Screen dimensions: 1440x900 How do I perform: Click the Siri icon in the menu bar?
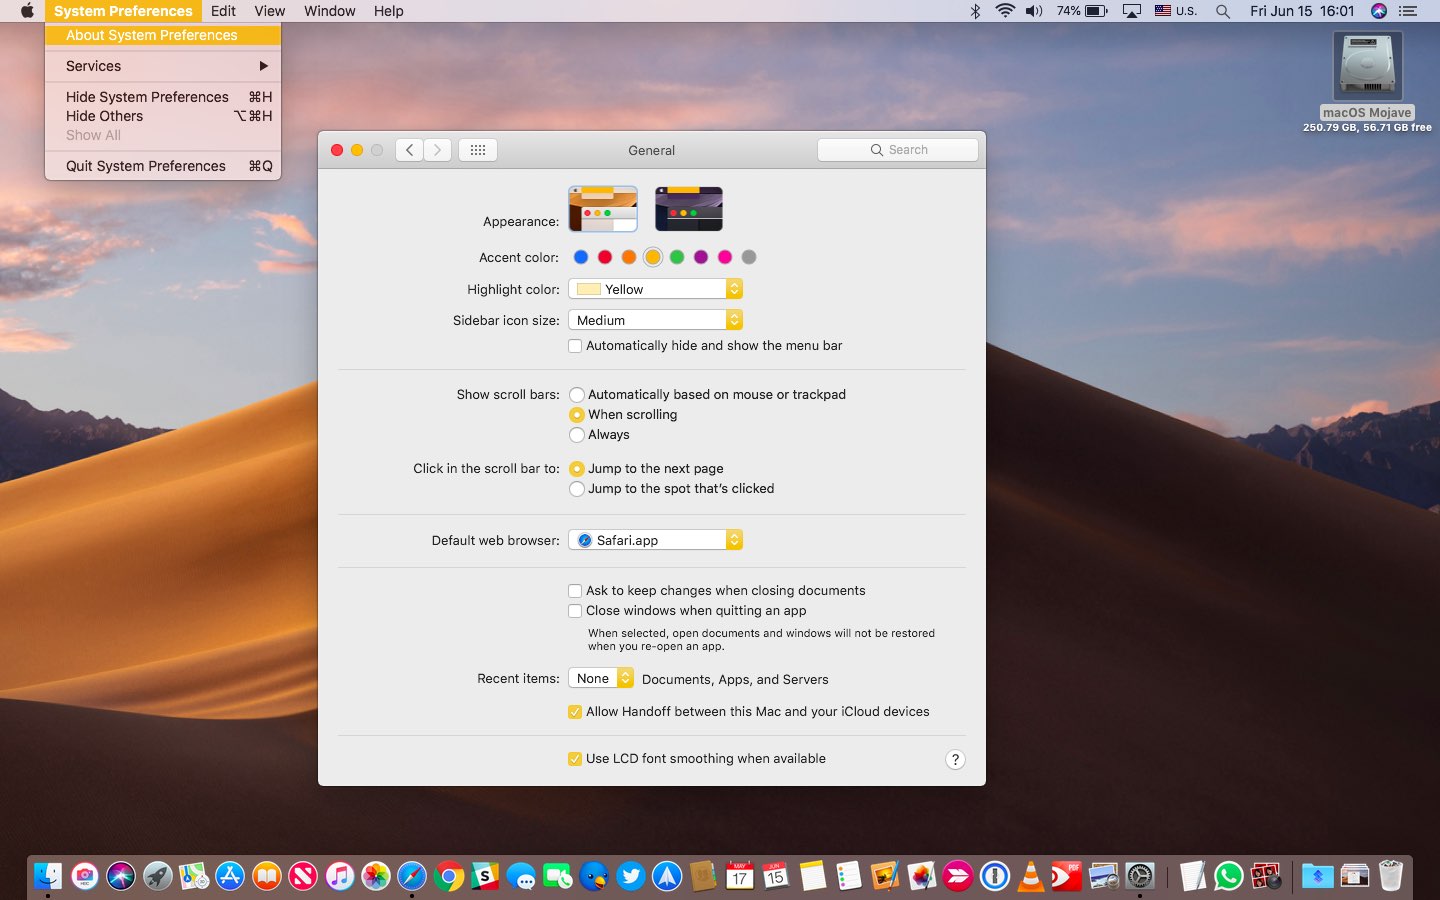tap(1379, 11)
